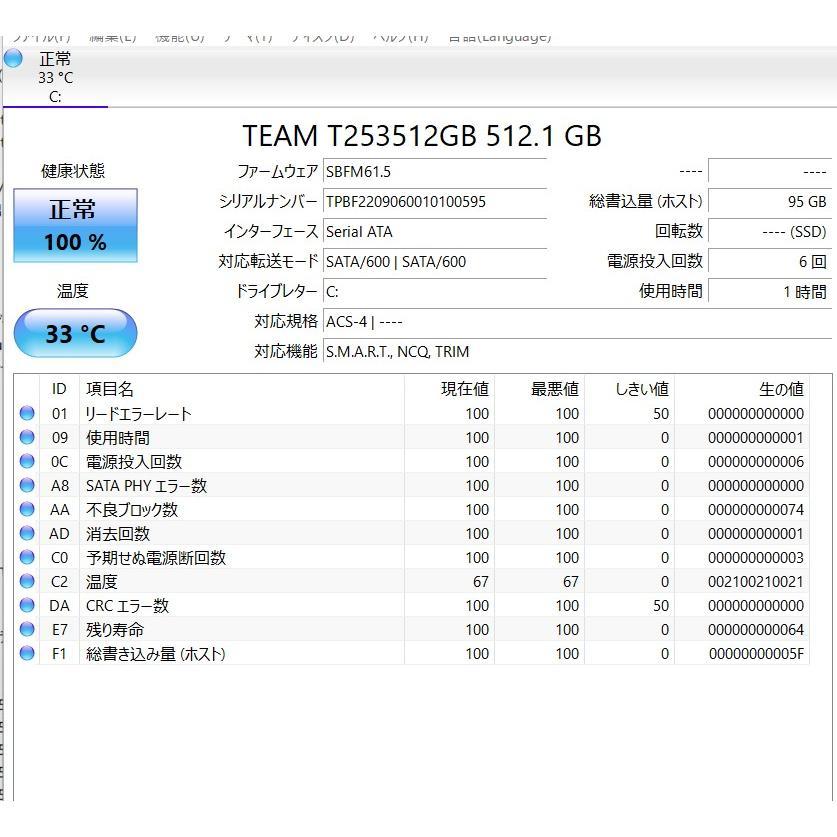
Task: Click raw value 000000000006
Action: click(755, 462)
